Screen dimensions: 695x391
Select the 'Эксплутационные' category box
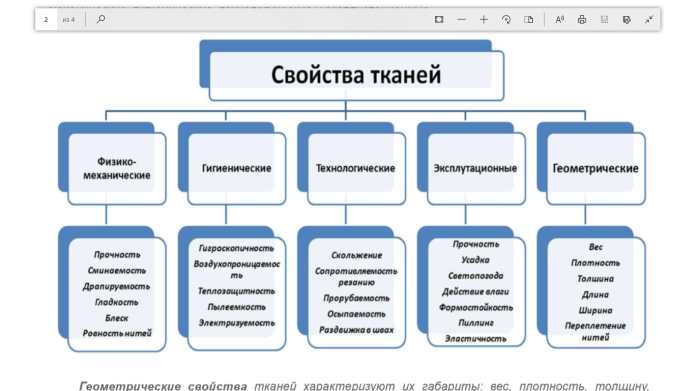coord(476,168)
